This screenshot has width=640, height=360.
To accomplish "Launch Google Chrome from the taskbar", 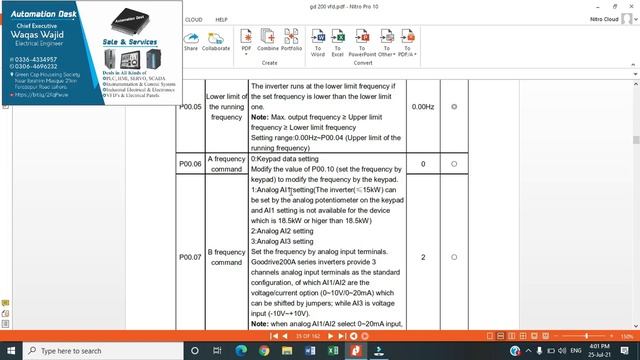I will pyautogui.click(x=264, y=351).
